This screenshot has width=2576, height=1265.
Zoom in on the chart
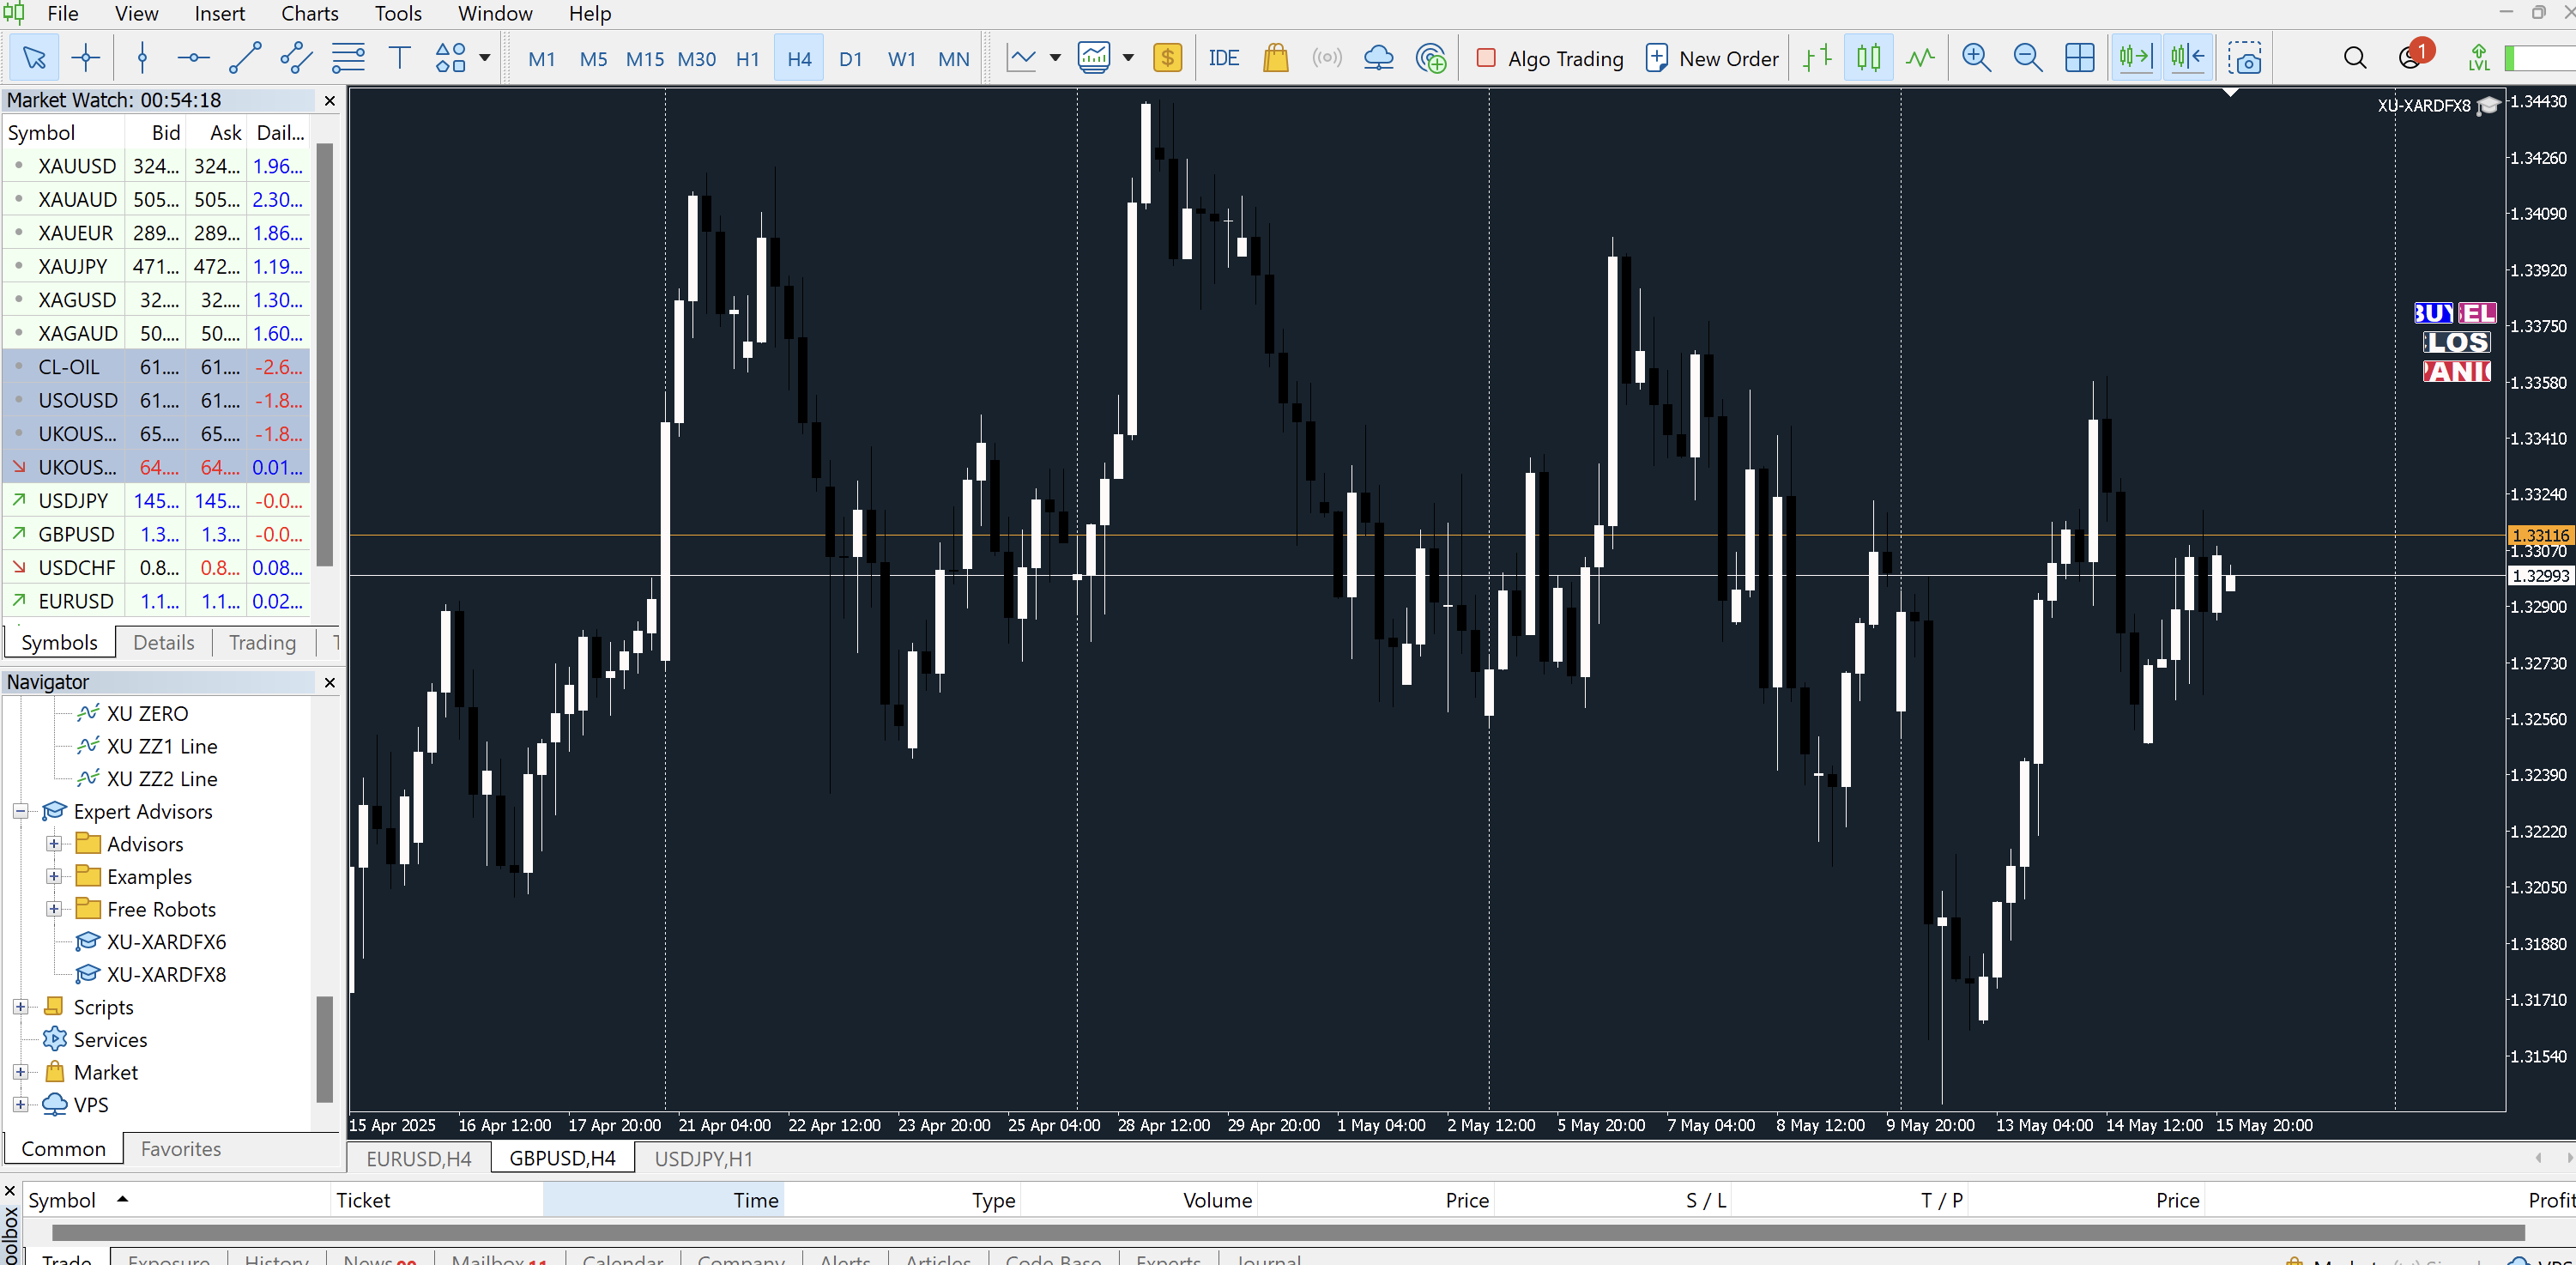(1976, 58)
